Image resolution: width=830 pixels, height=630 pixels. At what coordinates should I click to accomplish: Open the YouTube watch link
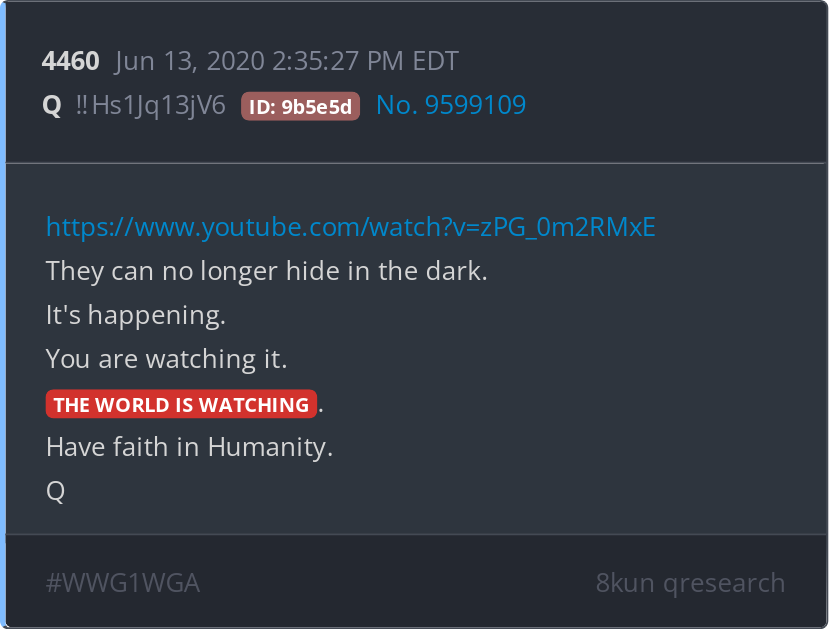tap(350, 227)
